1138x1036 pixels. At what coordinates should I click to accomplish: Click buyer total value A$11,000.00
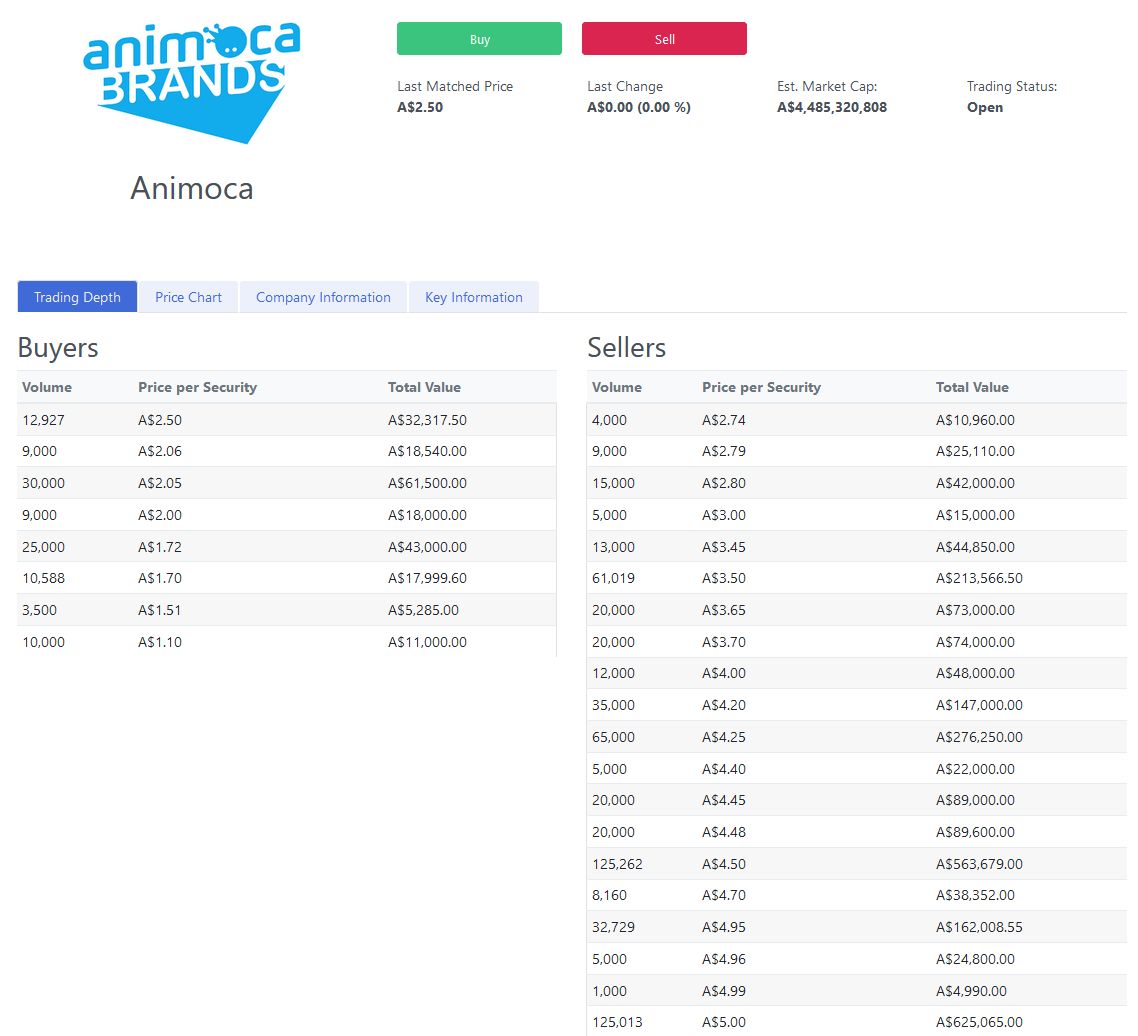[427, 642]
